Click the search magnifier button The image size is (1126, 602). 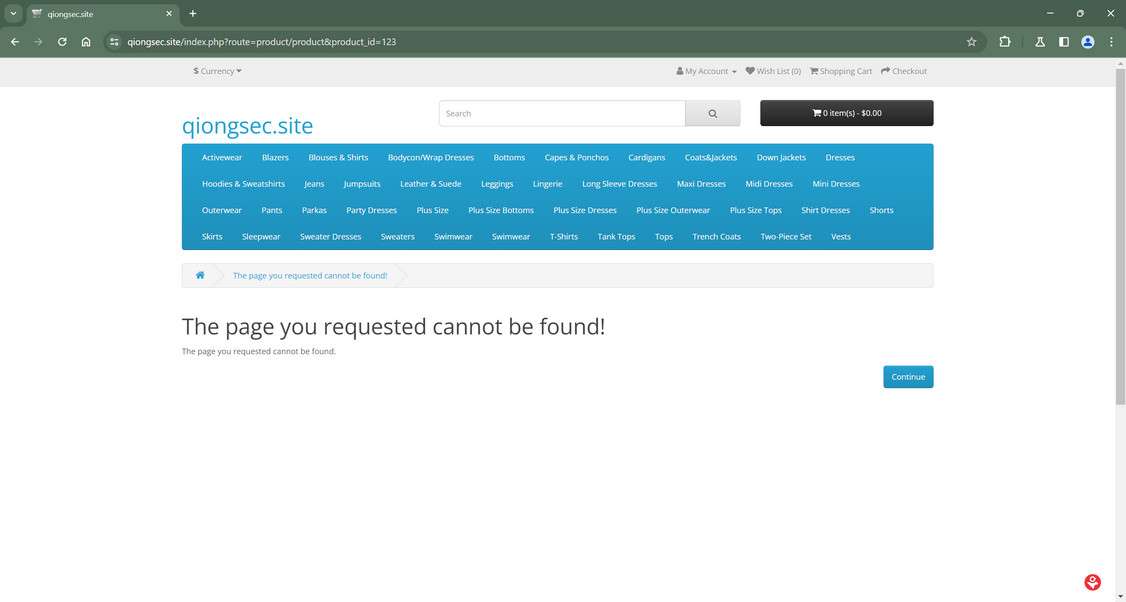pos(713,112)
